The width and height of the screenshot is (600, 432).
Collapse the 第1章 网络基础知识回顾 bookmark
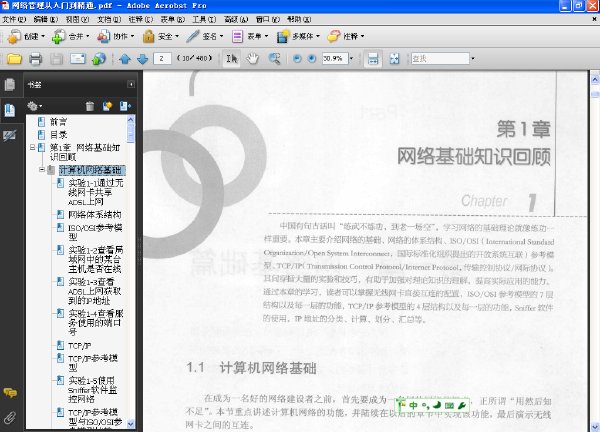33,147
